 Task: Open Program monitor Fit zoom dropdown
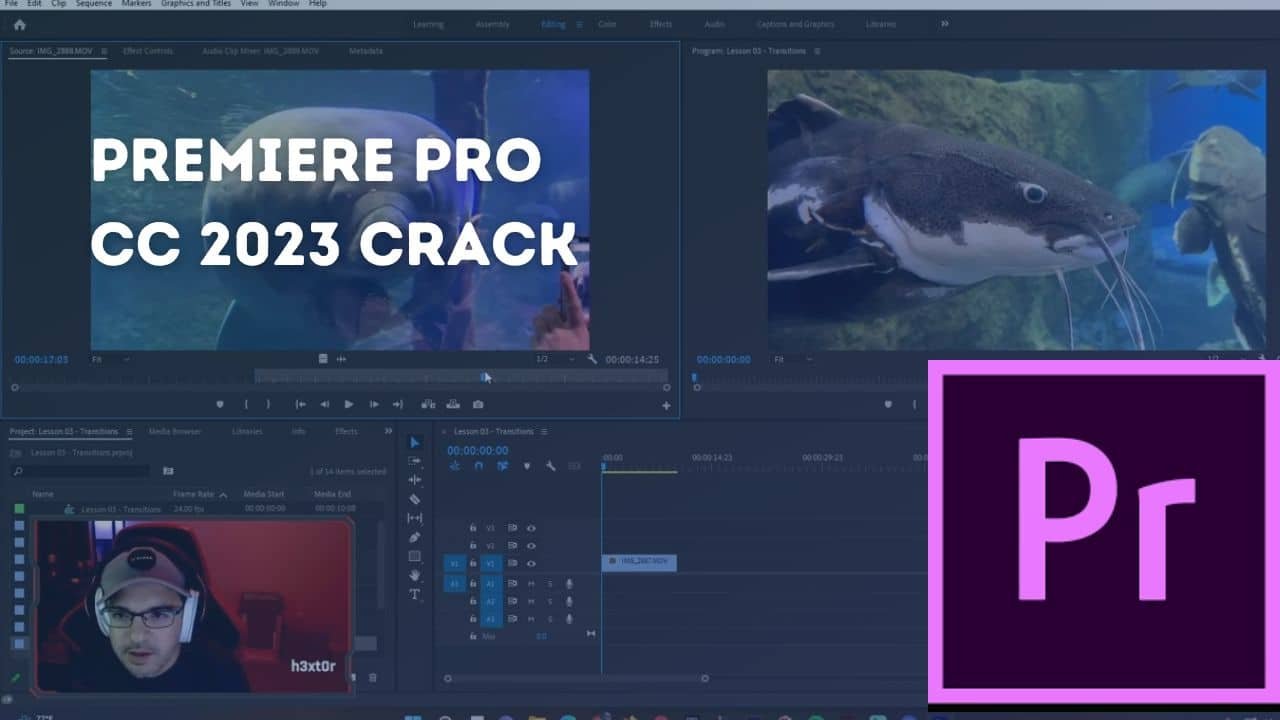coord(793,359)
